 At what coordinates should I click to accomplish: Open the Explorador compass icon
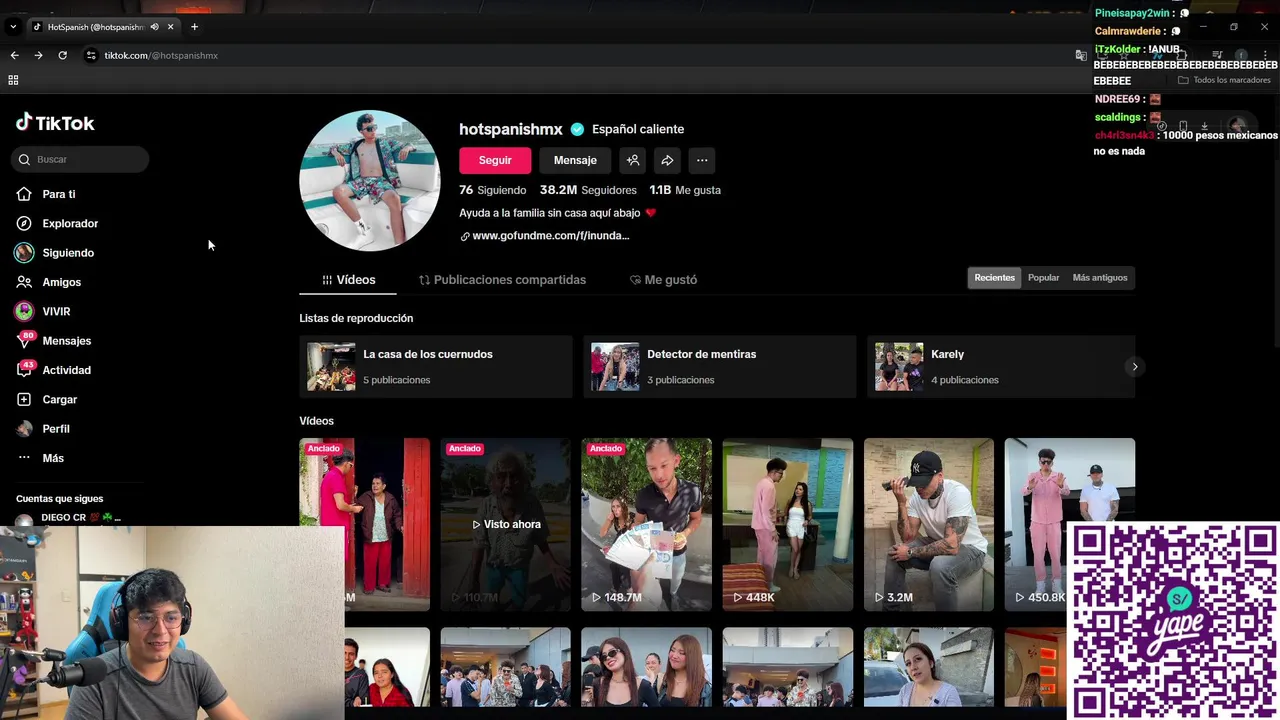(24, 223)
